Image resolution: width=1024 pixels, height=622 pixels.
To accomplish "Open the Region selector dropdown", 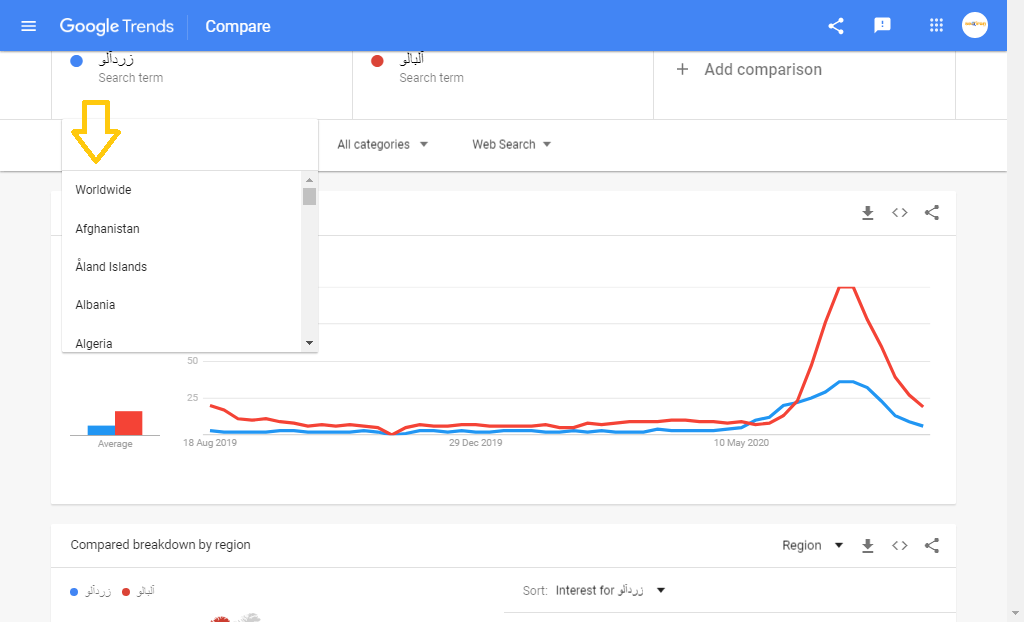I will tap(812, 546).
